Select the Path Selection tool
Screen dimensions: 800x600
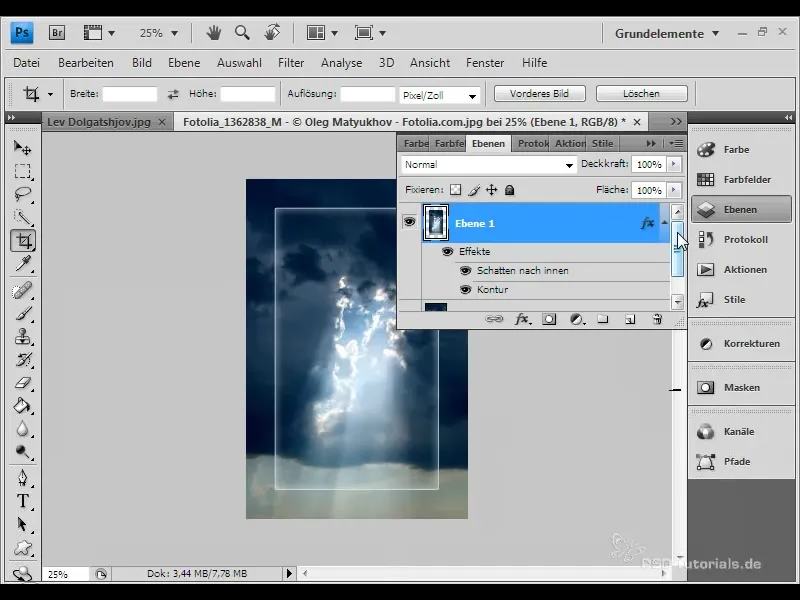22,524
